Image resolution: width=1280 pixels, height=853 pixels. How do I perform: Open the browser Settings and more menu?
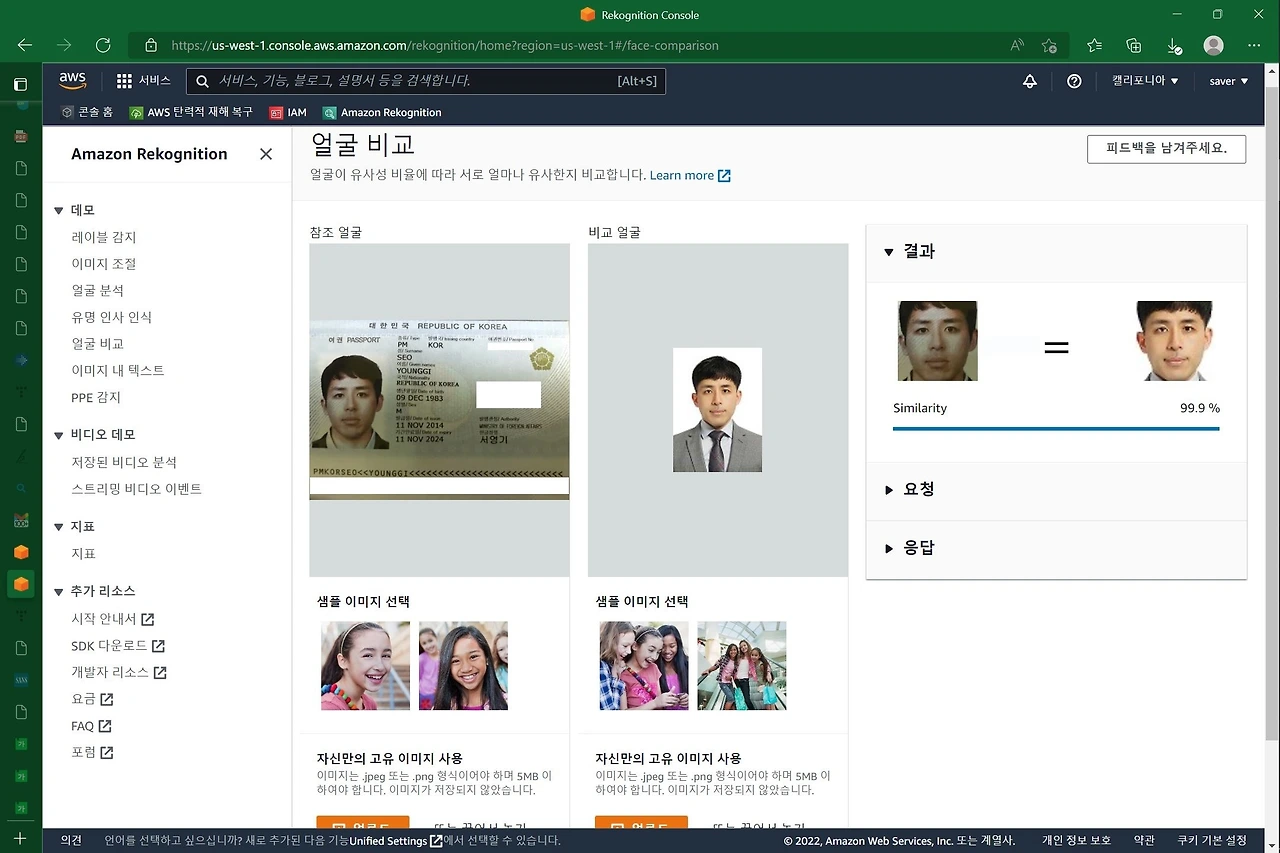tap(1254, 45)
